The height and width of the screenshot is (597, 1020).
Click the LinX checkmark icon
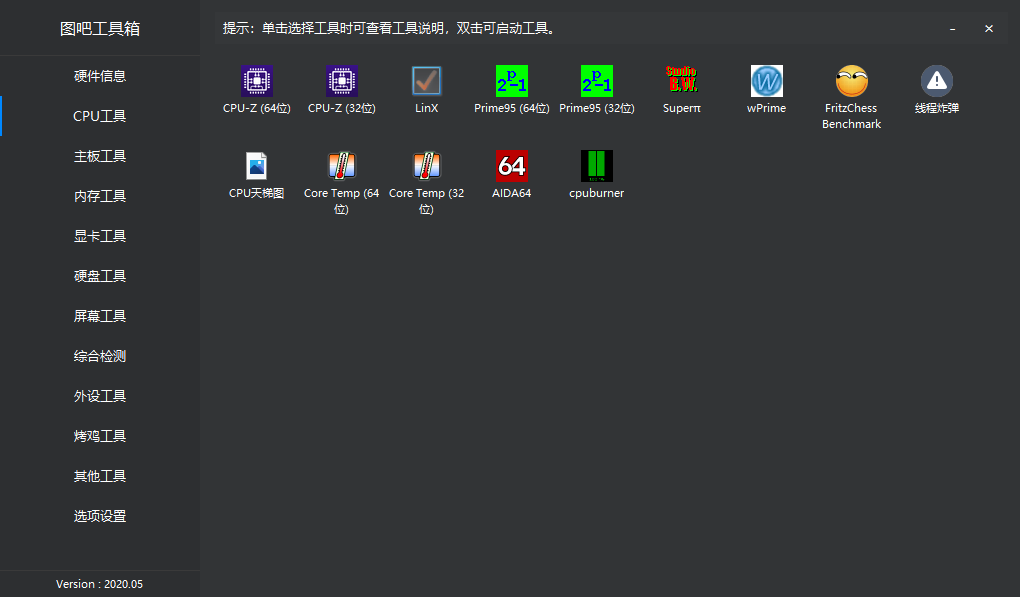click(x=427, y=81)
